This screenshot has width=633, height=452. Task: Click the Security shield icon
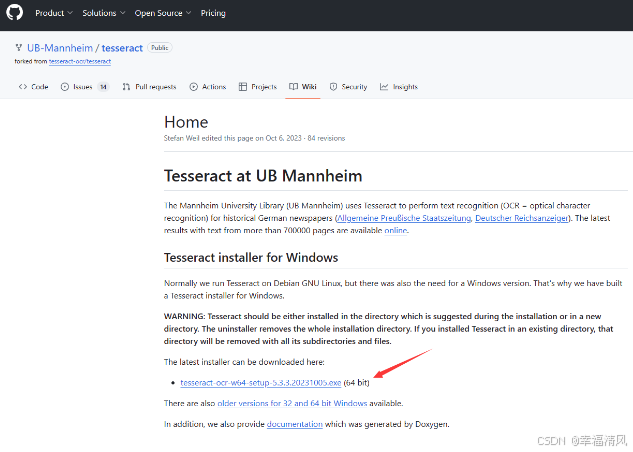(333, 86)
